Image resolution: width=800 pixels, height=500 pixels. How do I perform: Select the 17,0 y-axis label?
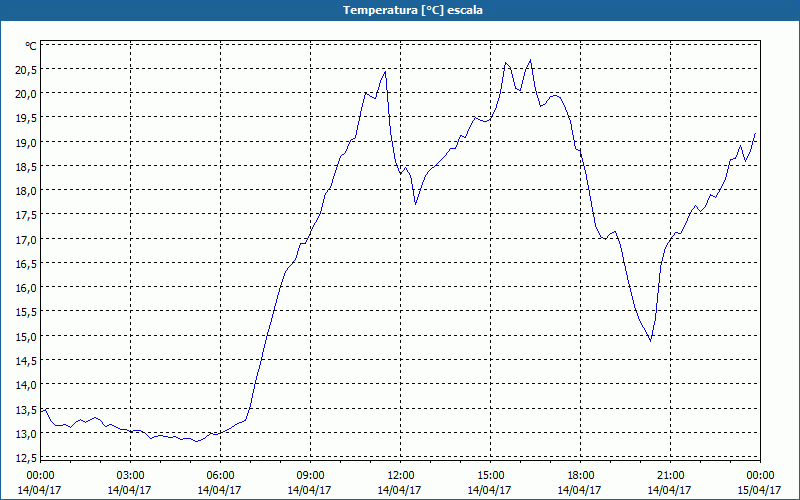(x=26, y=240)
